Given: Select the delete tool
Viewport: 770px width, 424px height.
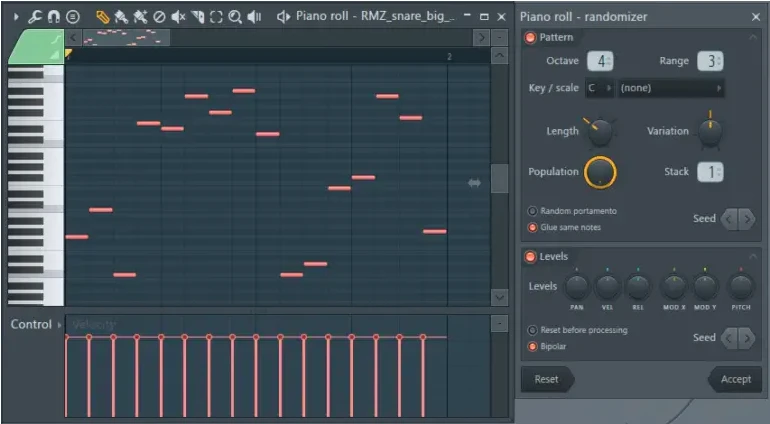Looking at the screenshot, I should [159, 16].
